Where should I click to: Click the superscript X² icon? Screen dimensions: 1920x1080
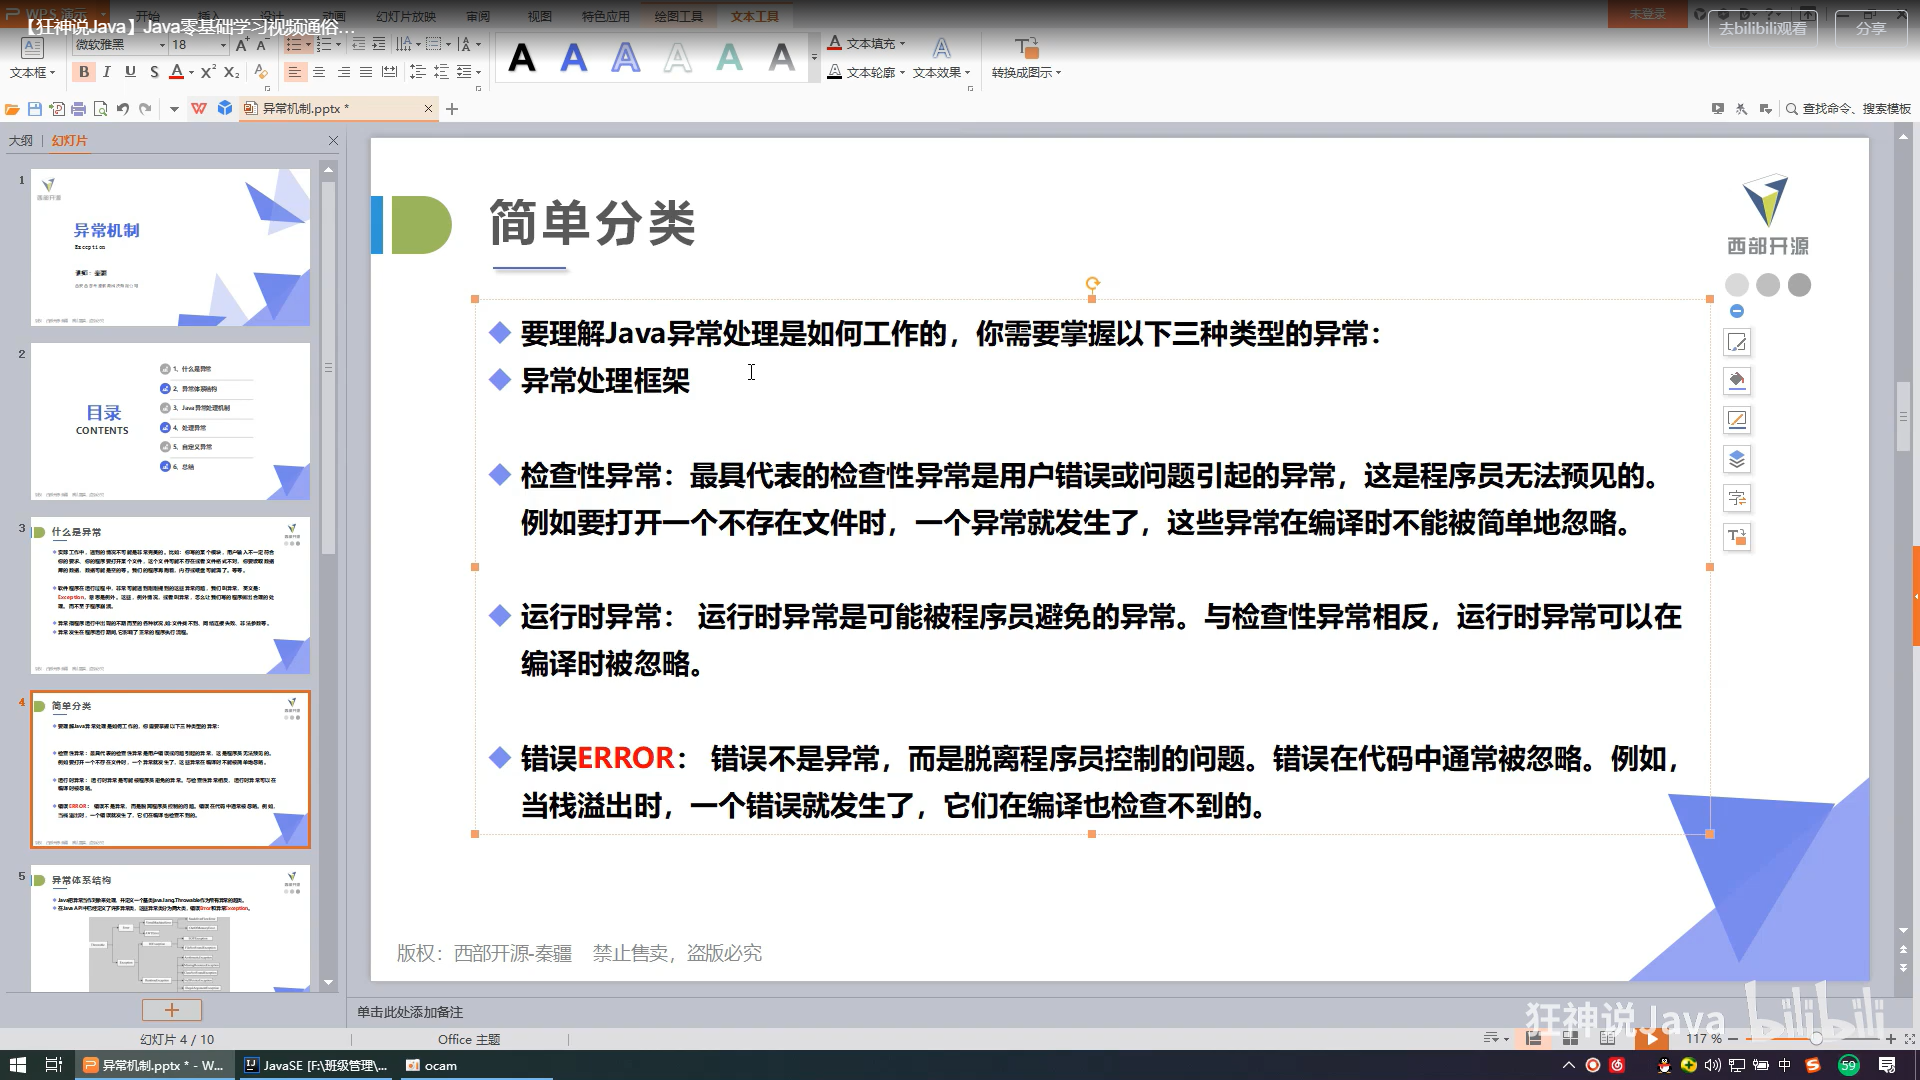pyautogui.click(x=207, y=72)
